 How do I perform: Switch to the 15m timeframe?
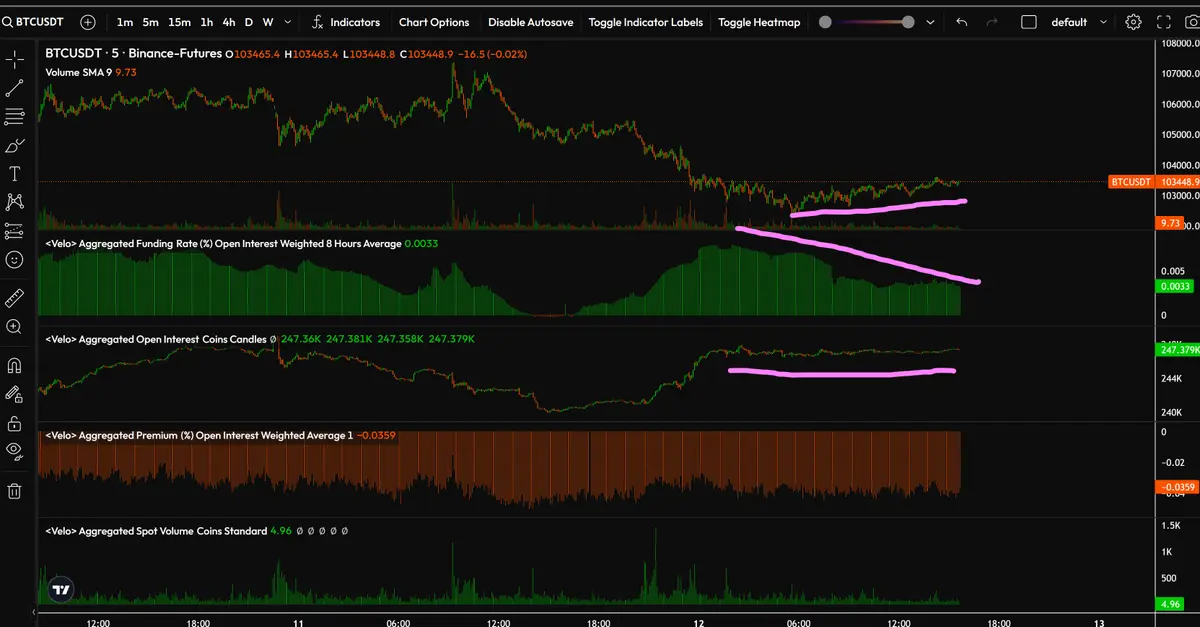point(179,22)
